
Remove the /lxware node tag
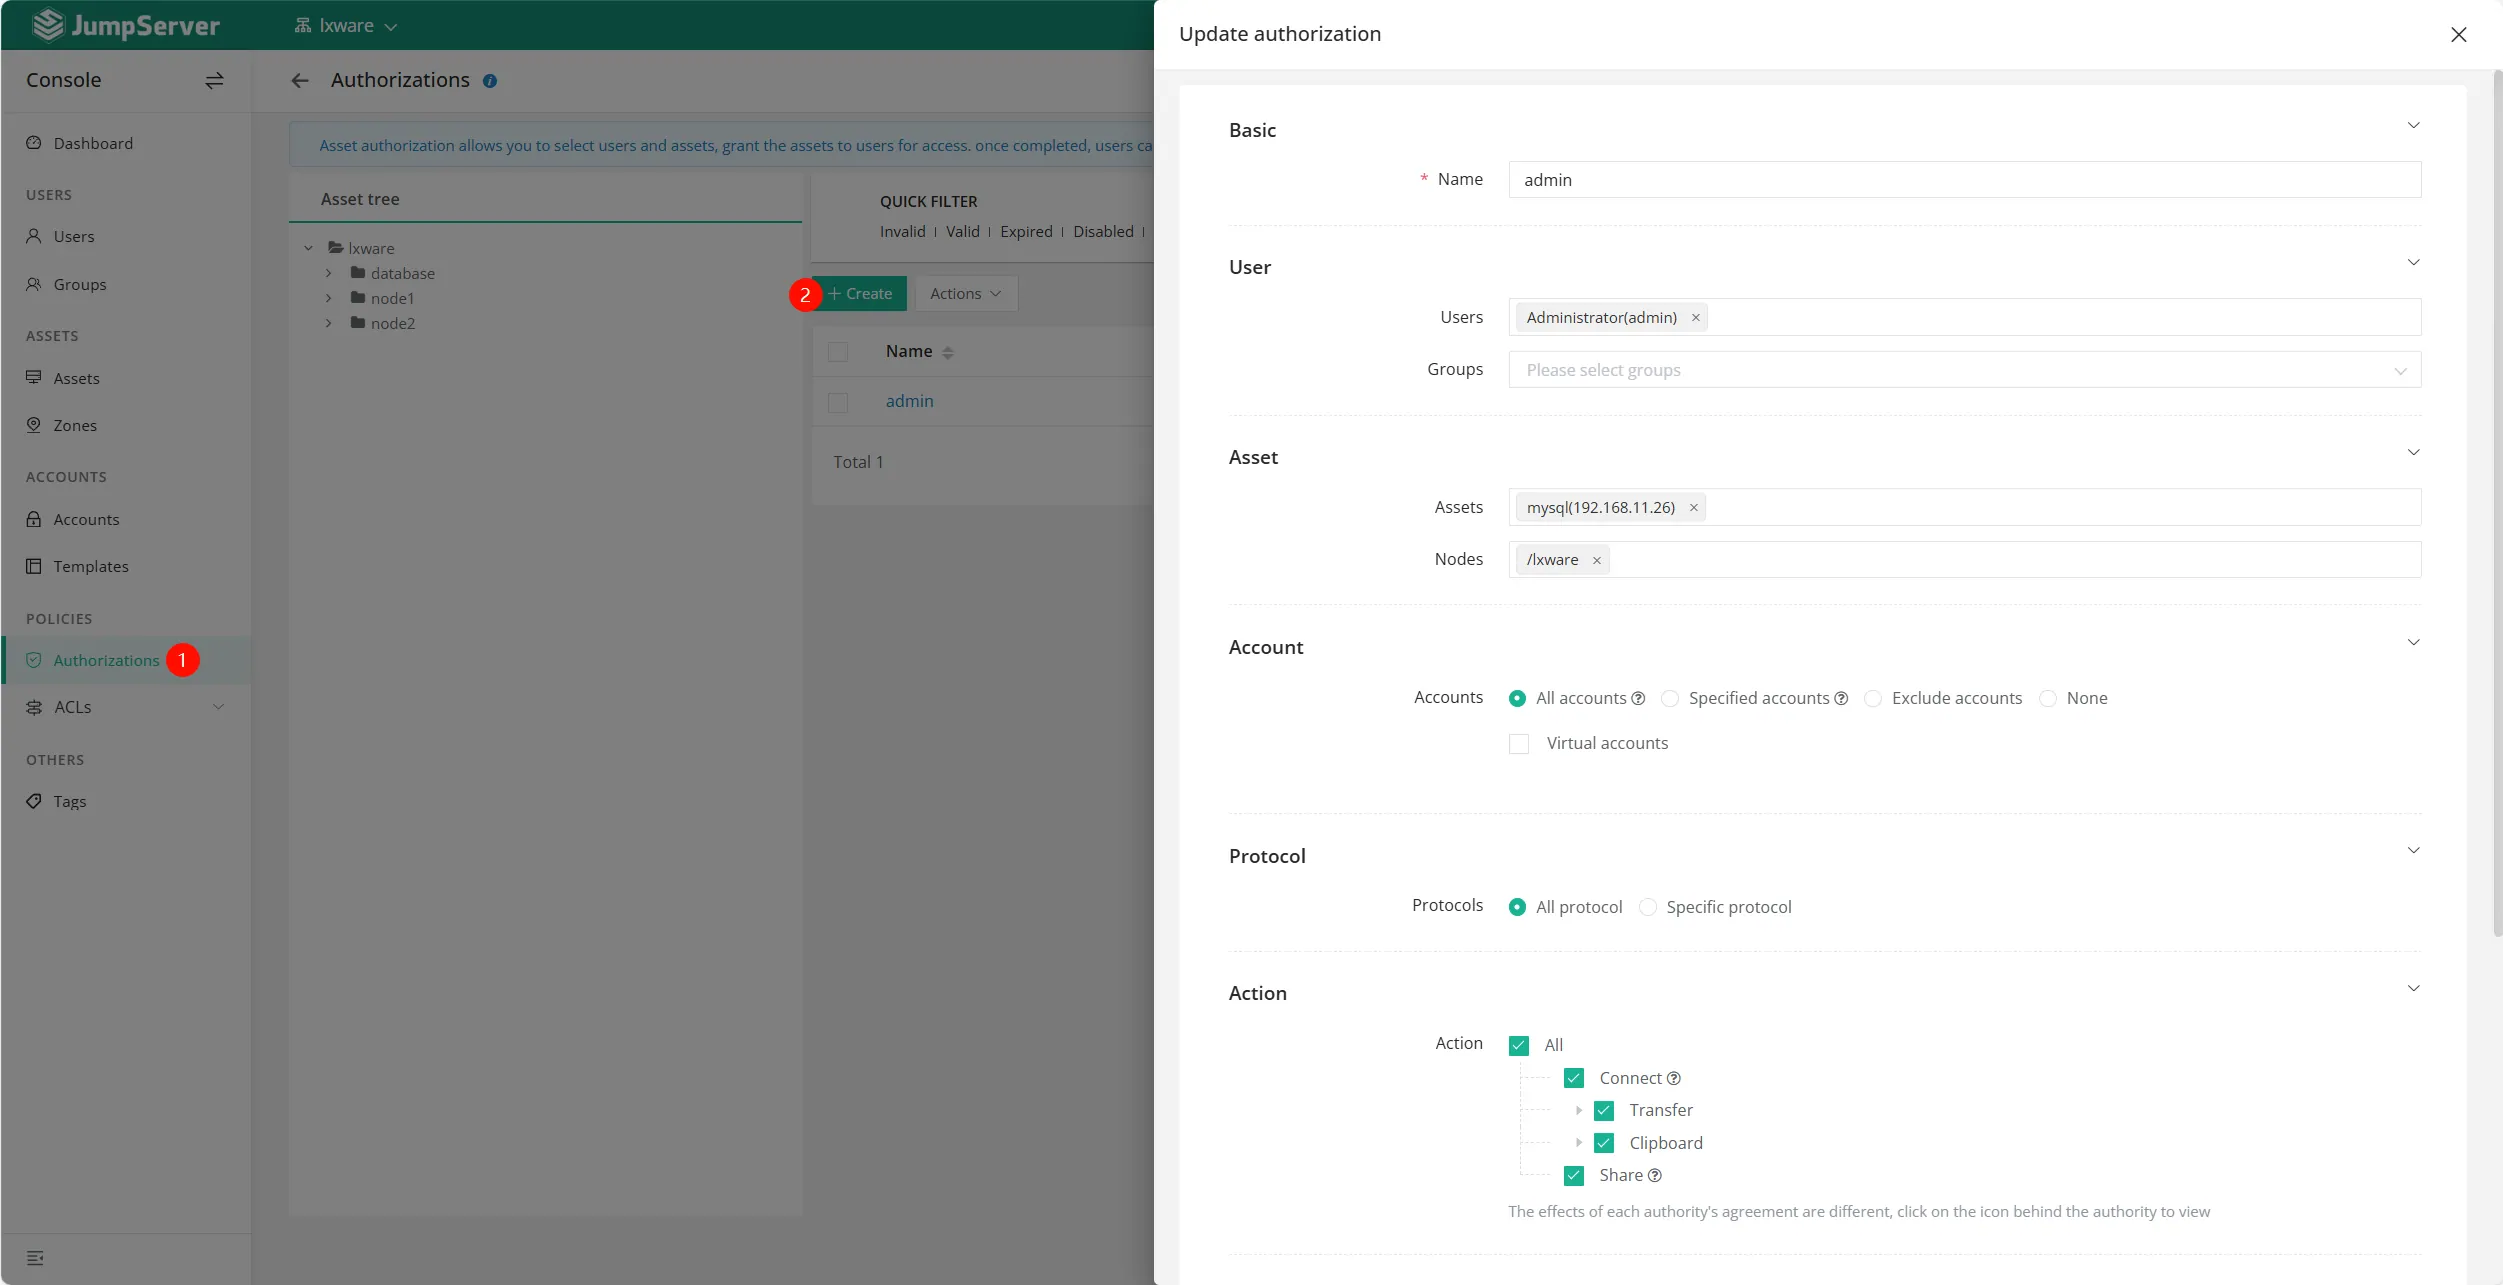point(1597,560)
